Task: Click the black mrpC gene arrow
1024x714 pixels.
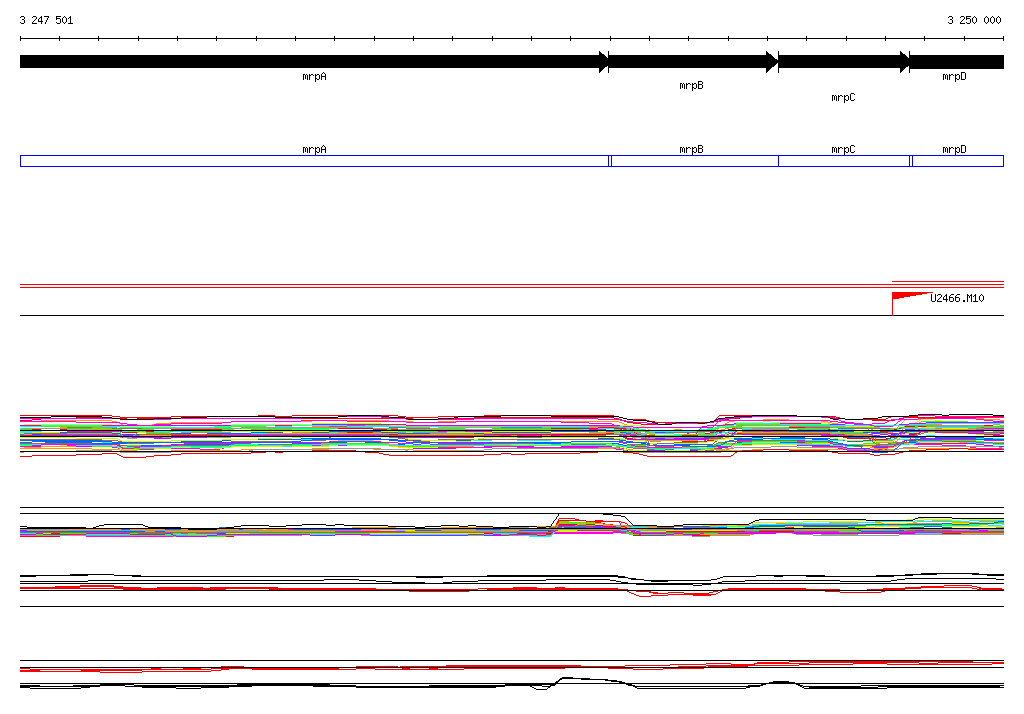Action: 844,62
